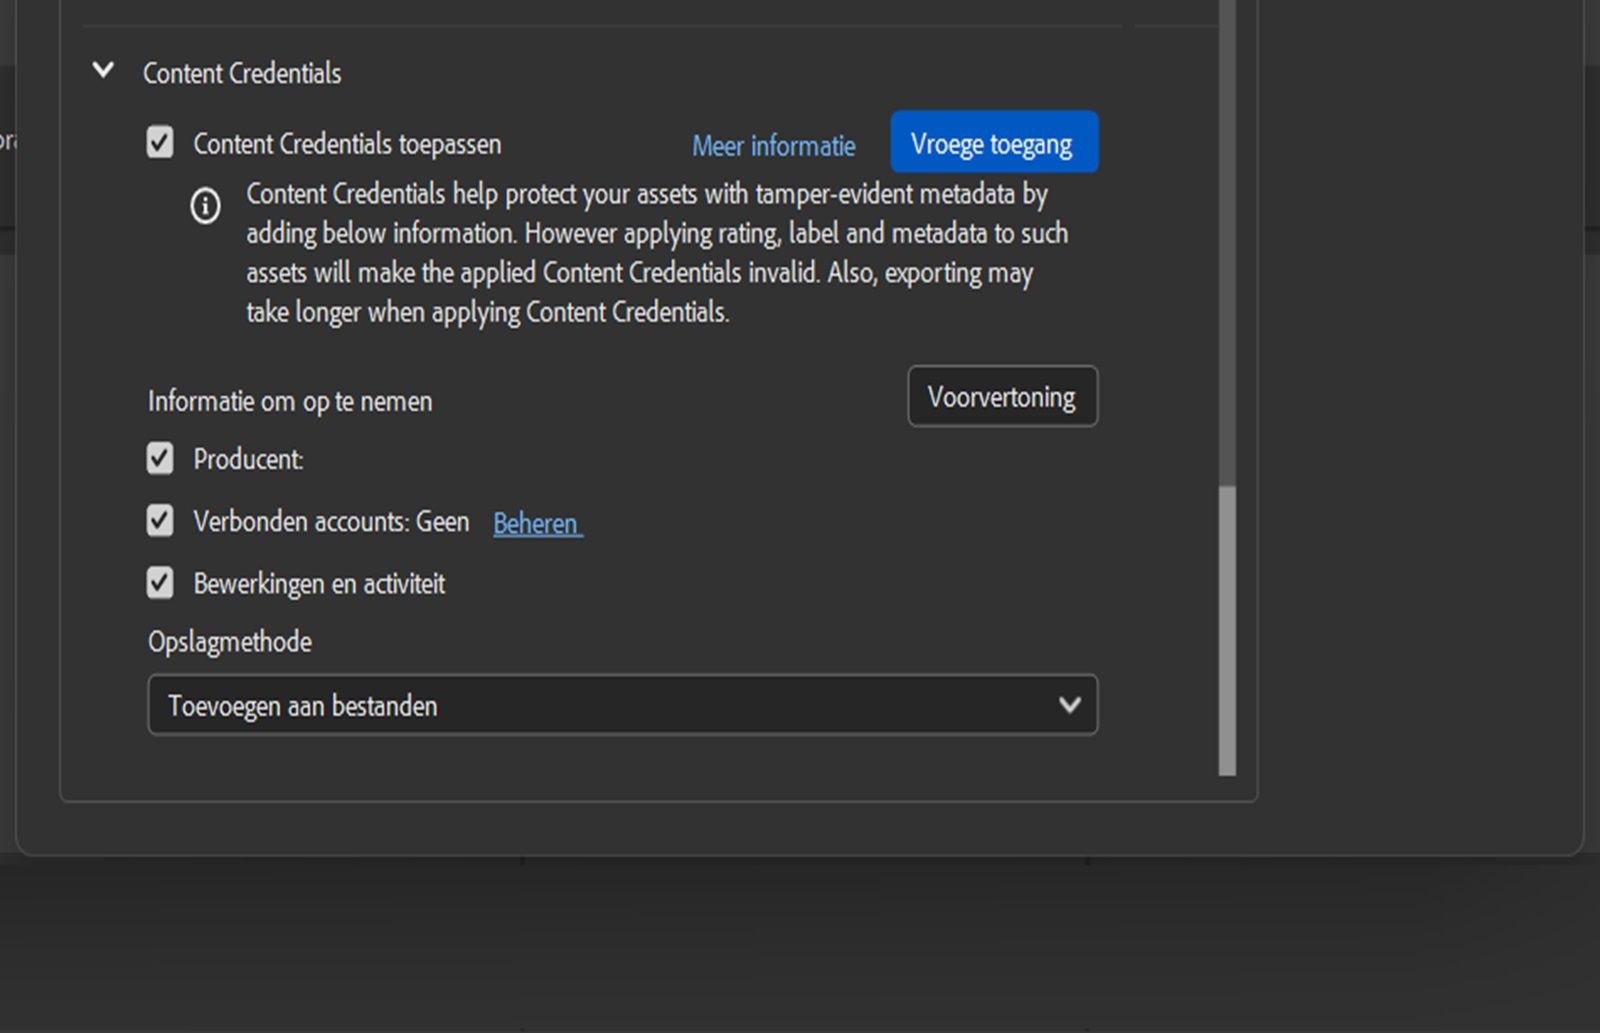Screen dimensions: 1600x1033
Task: Click the Opslagmethode label
Action: tap(230, 641)
